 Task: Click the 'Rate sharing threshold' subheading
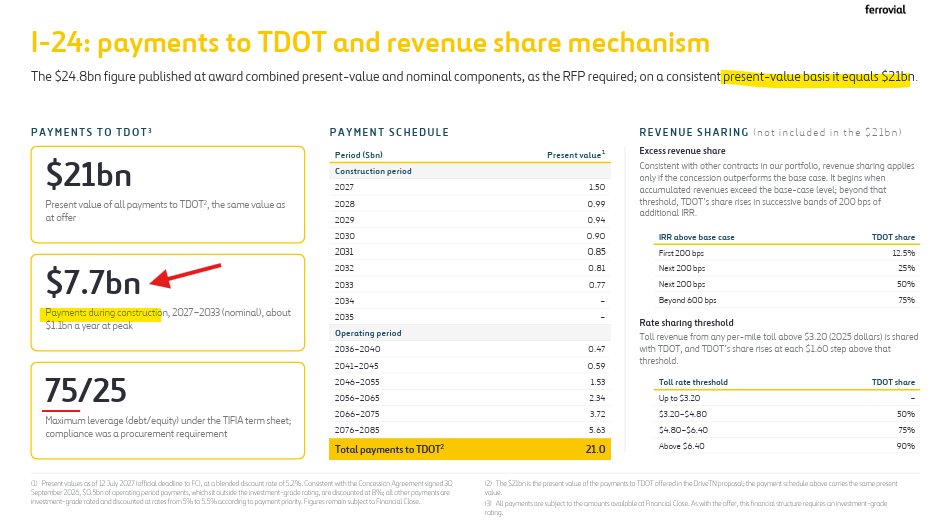click(x=686, y=322)
